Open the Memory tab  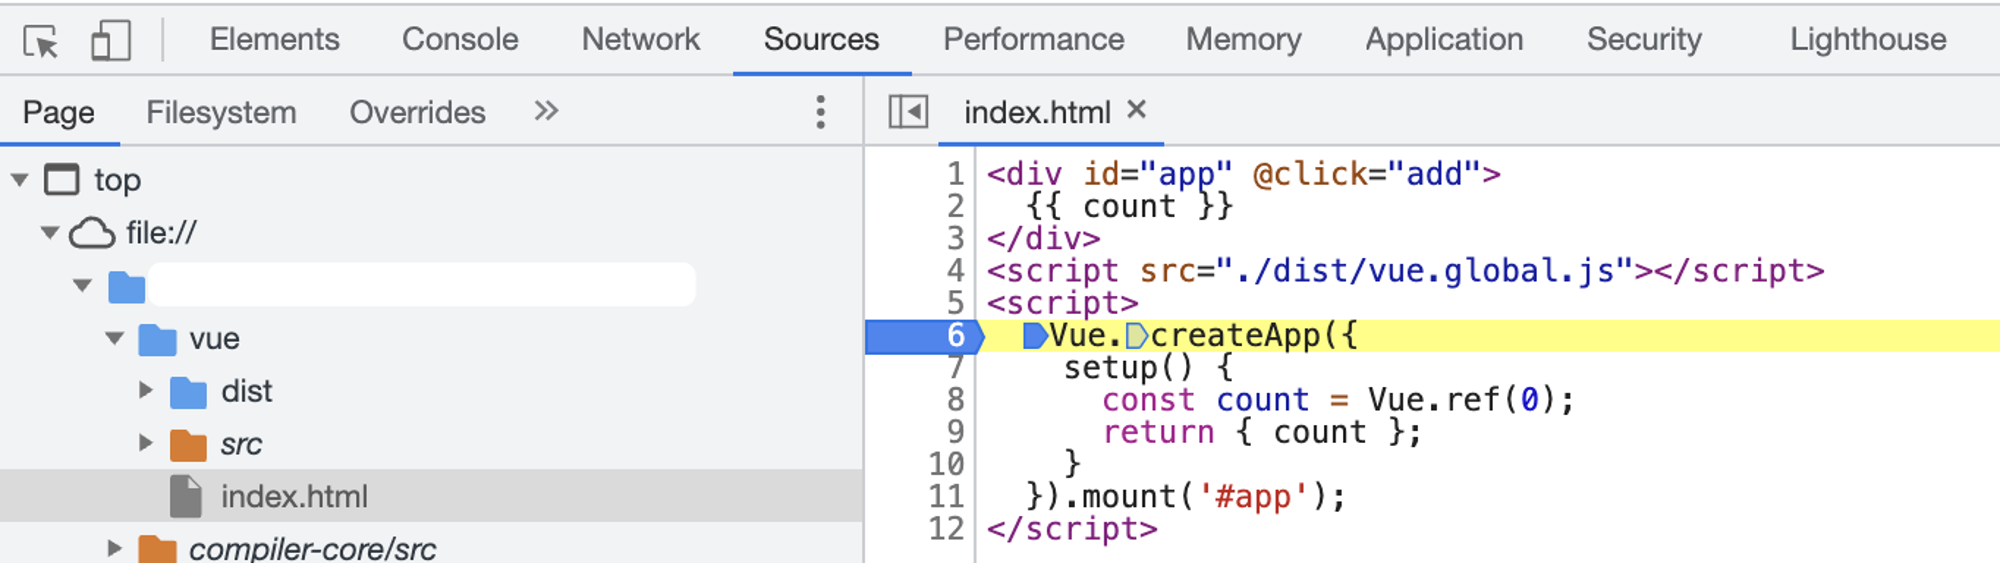[x=1243, y=39]
